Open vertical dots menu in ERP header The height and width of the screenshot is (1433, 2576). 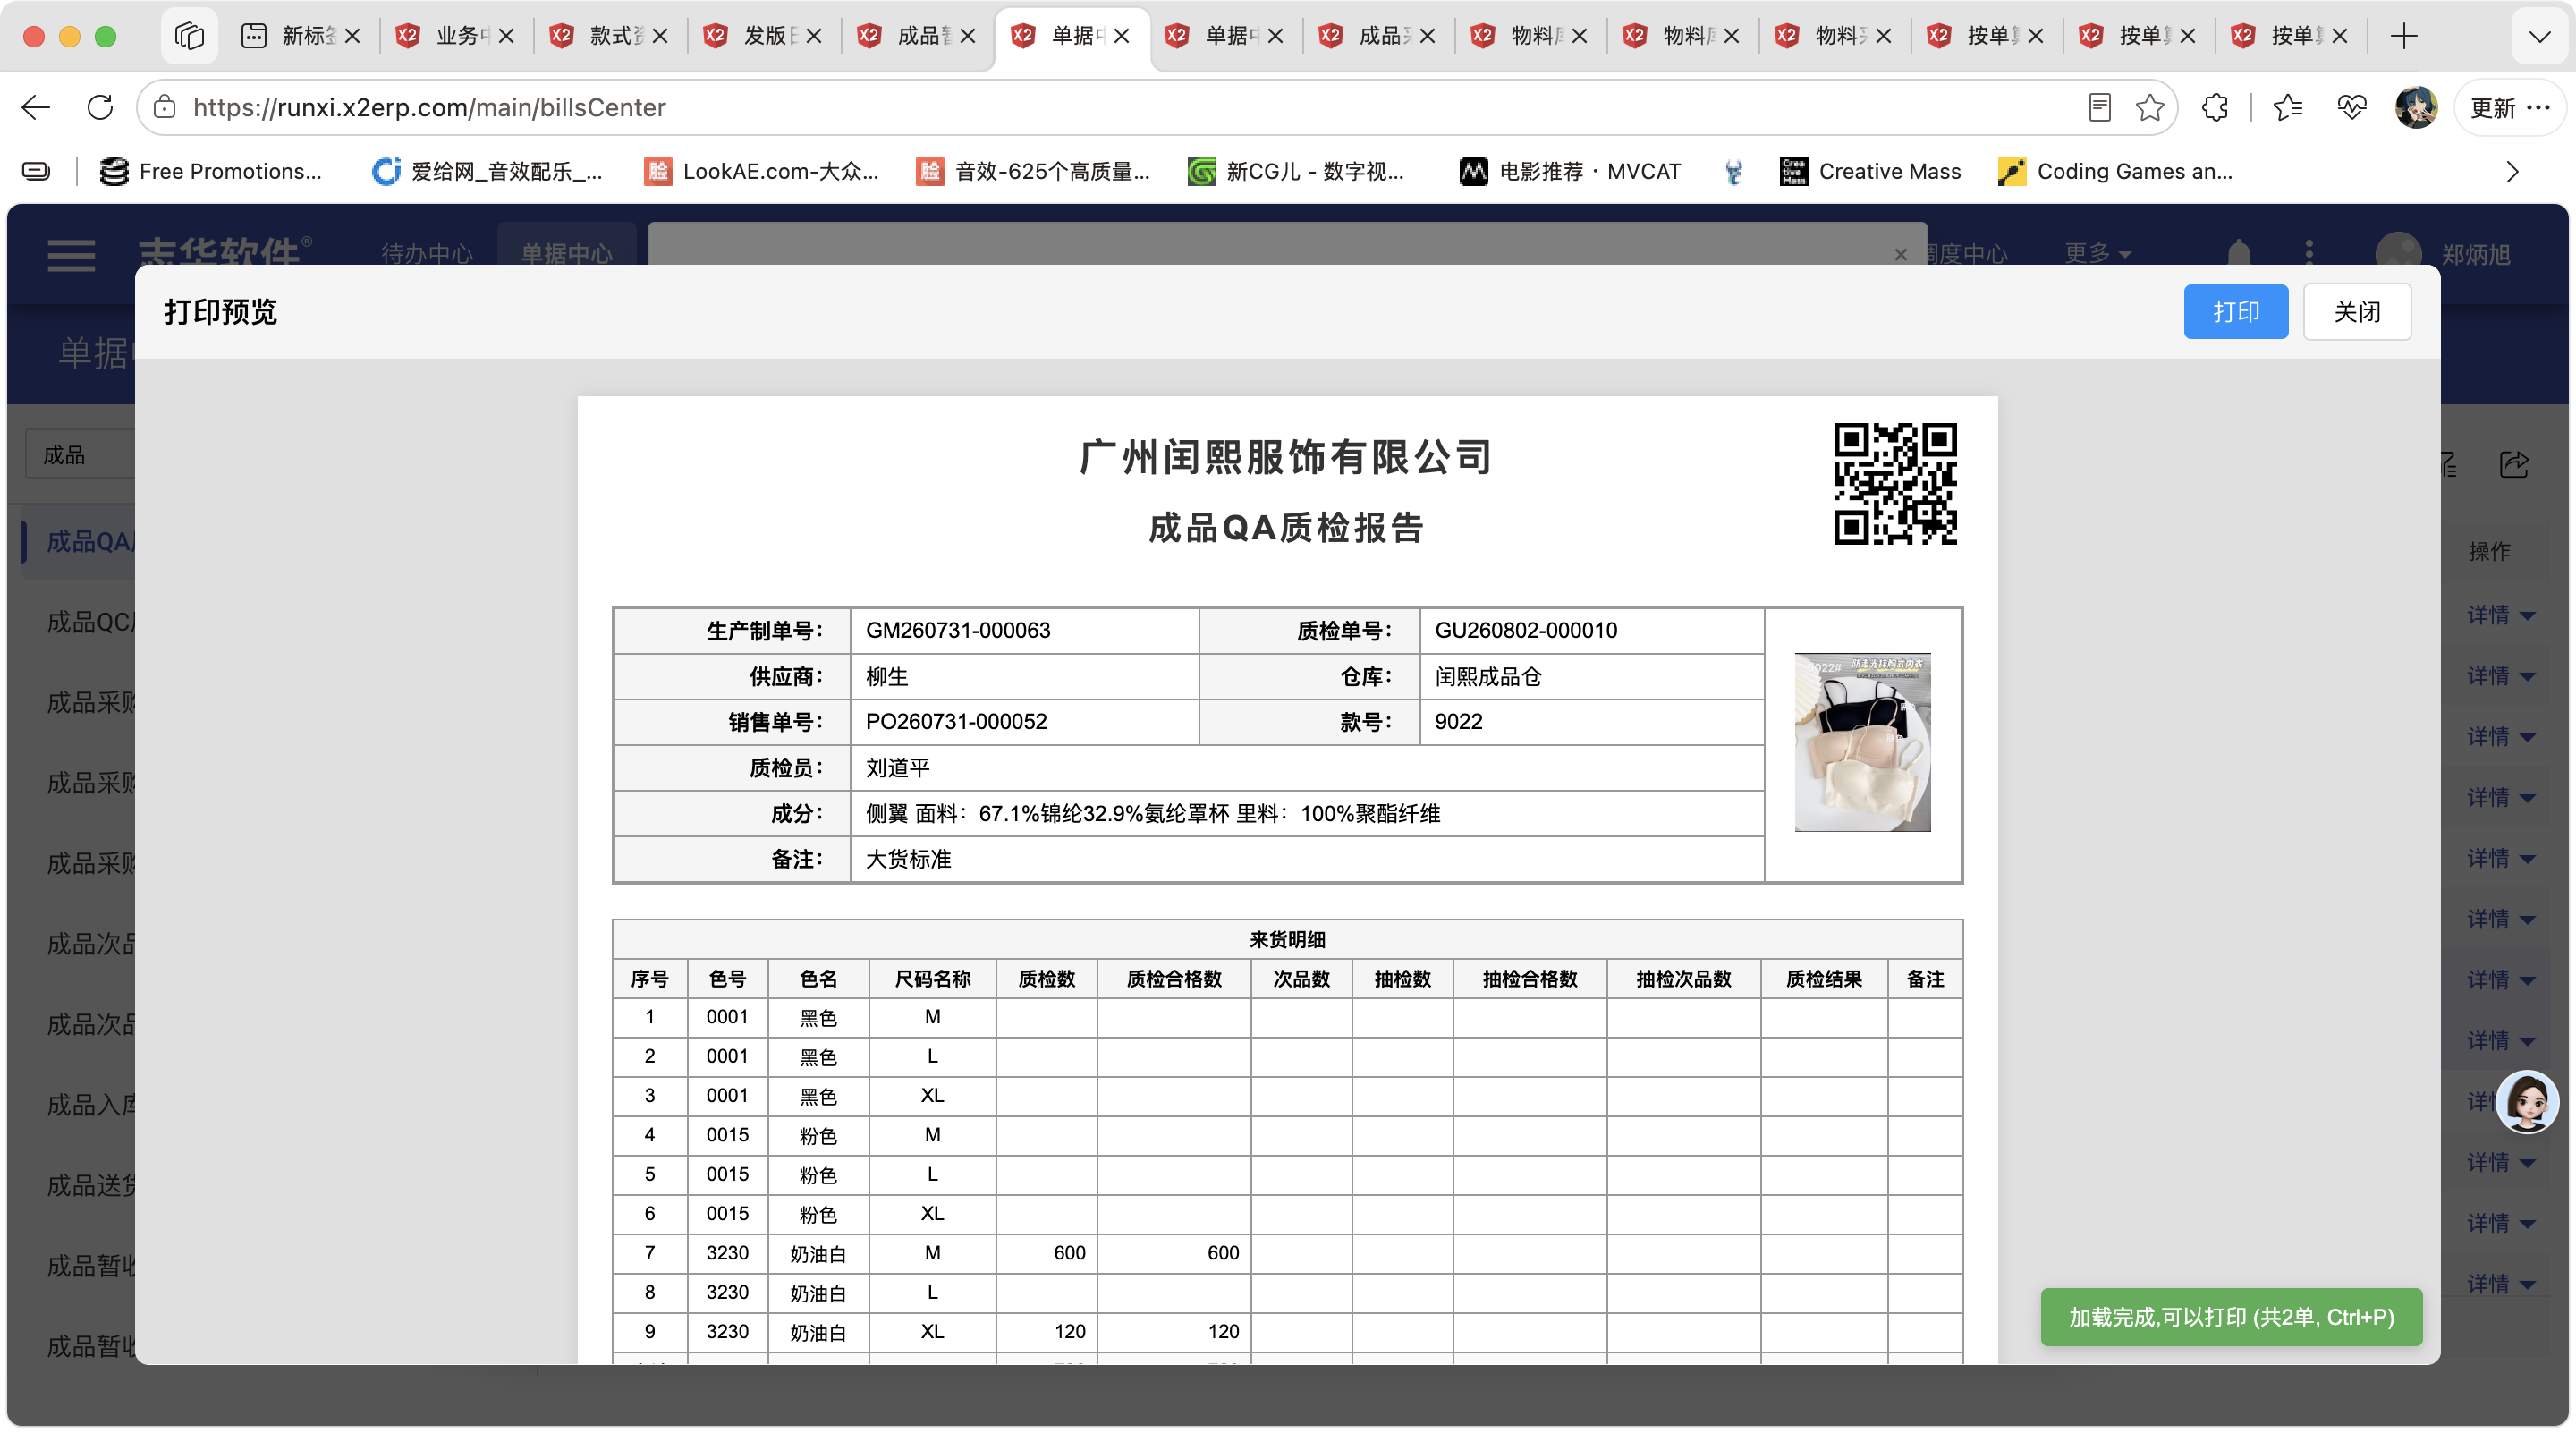pyautogui.click(x=2309, y=253)
